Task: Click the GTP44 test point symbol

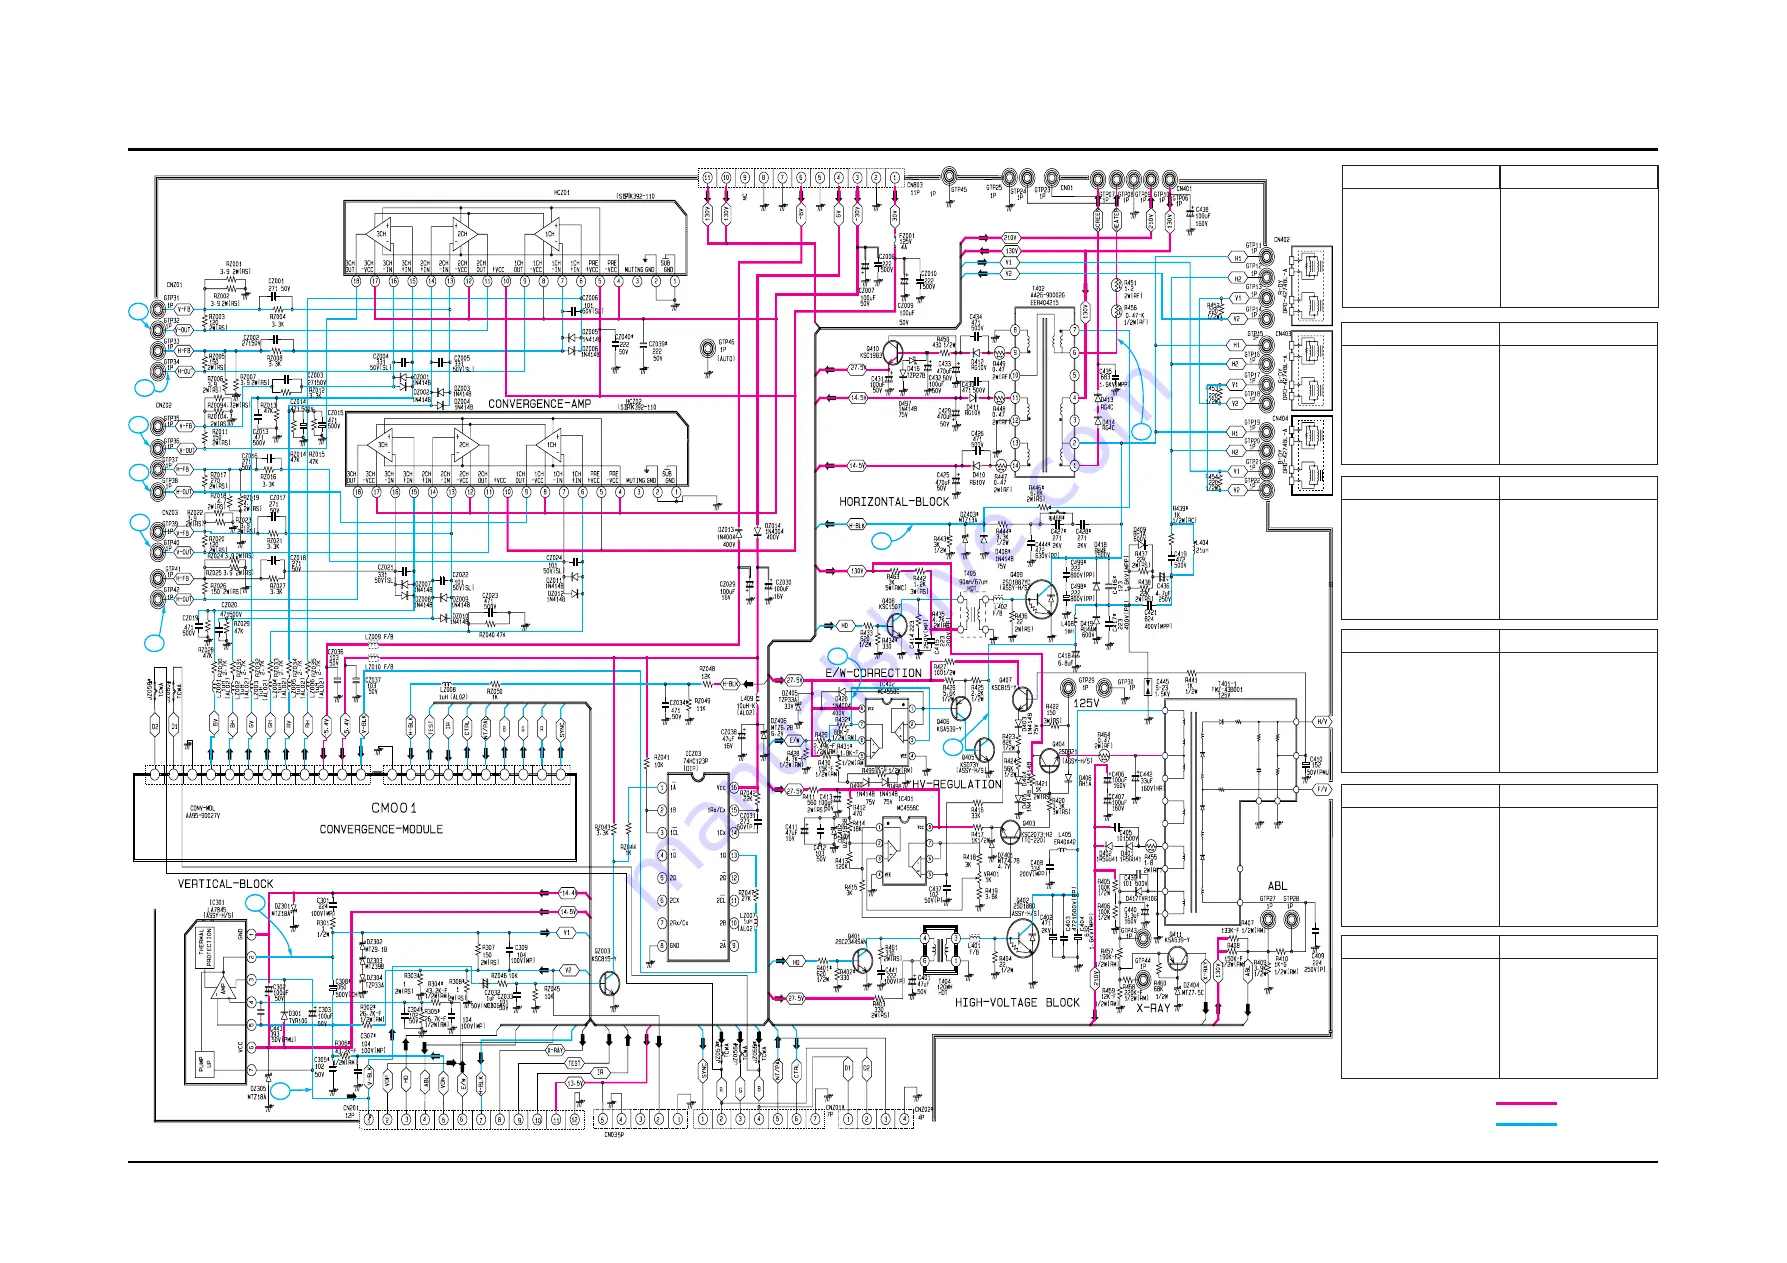Action: coord(1143,981)
